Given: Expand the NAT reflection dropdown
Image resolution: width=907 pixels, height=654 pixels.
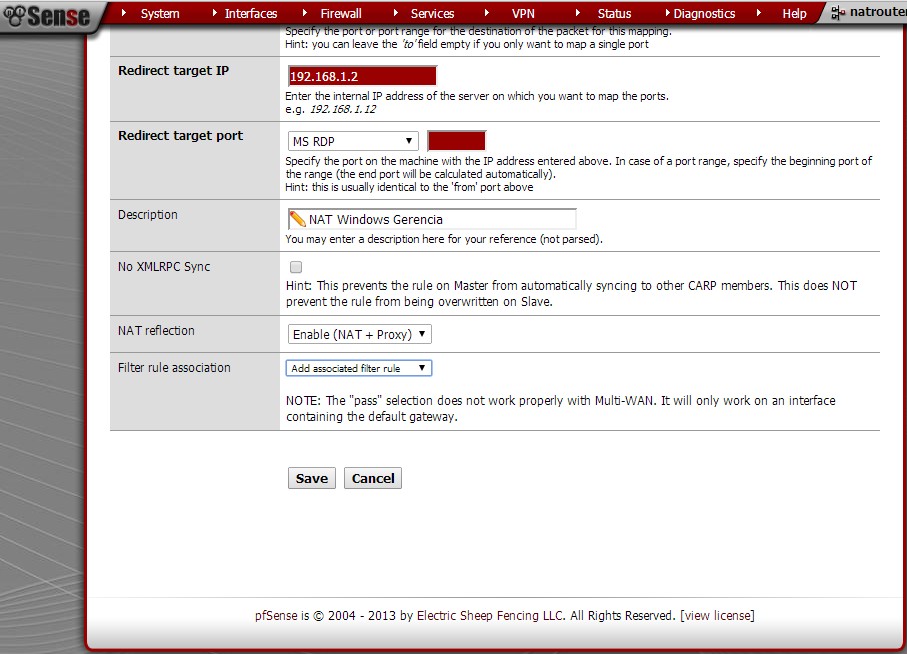Looking at the screenshot, I should coord(360,334).
